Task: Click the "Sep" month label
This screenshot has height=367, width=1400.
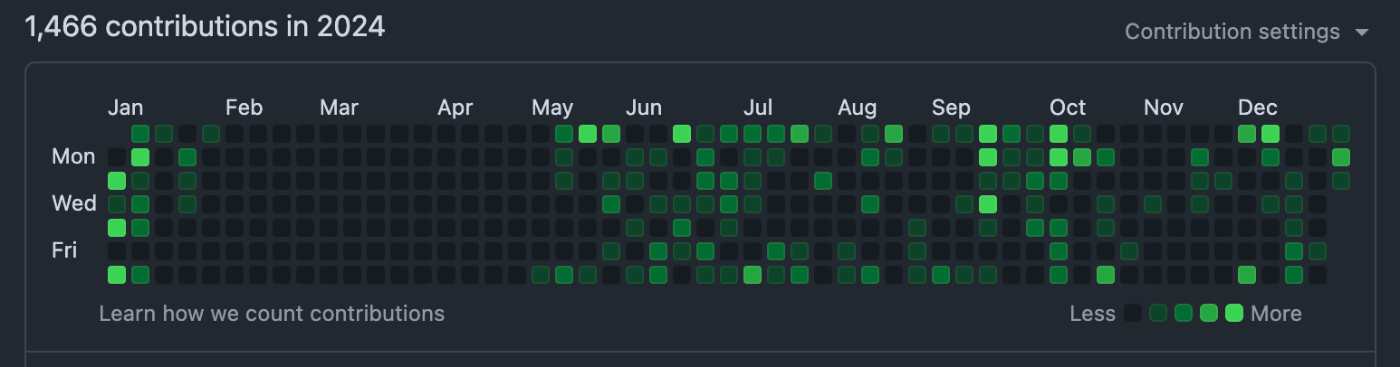Action: pos(951,107)
